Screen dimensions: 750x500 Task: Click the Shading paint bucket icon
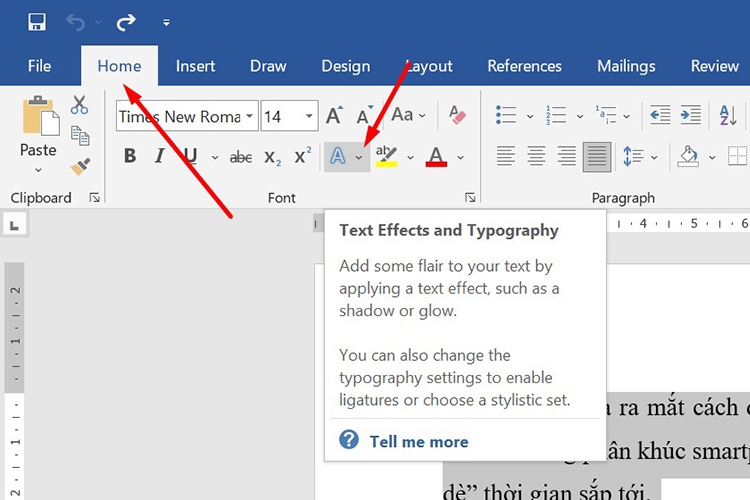[688, 156]
